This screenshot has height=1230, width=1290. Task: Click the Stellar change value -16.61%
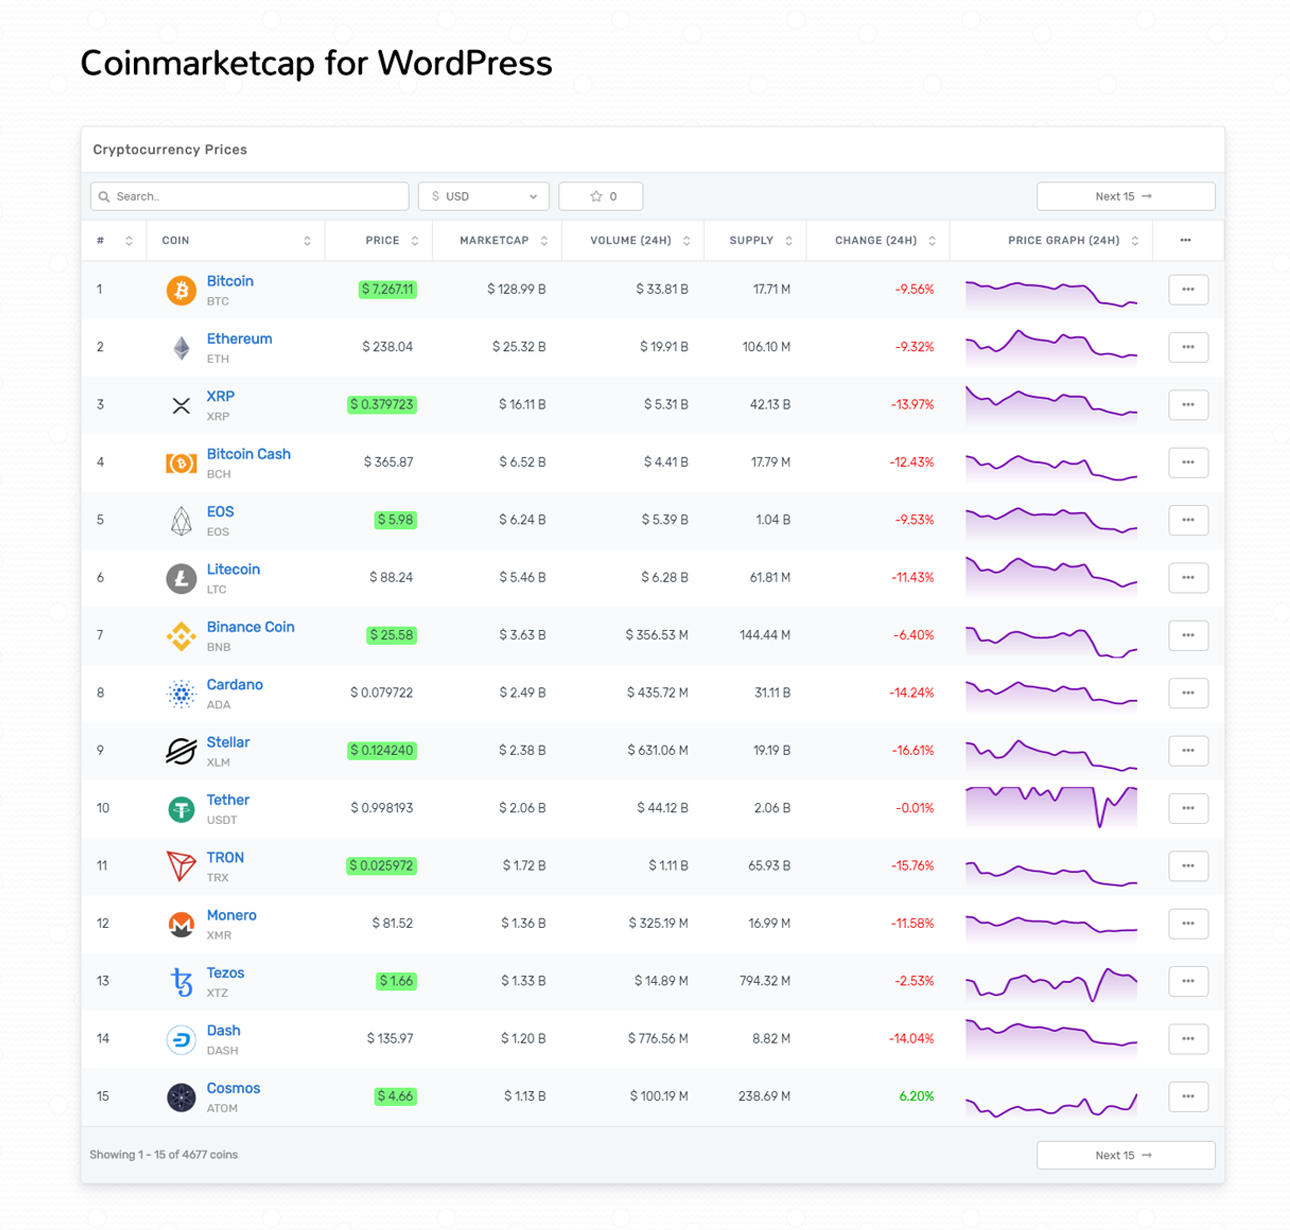913,750
